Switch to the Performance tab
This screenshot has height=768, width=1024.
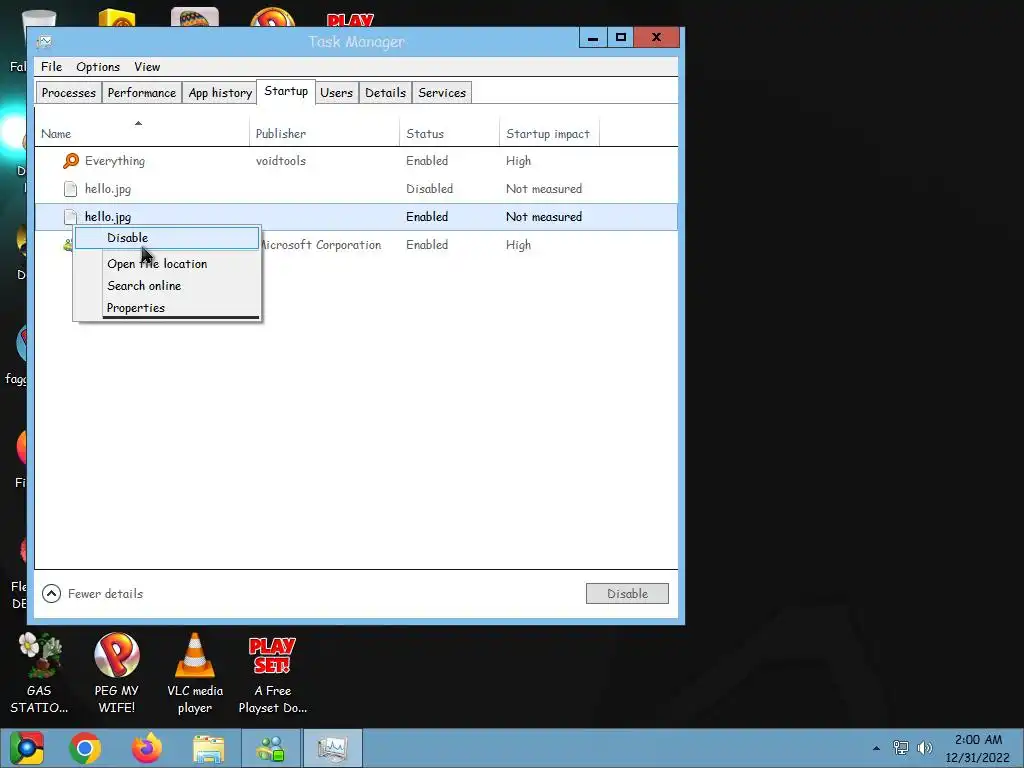tap(142, 93)
